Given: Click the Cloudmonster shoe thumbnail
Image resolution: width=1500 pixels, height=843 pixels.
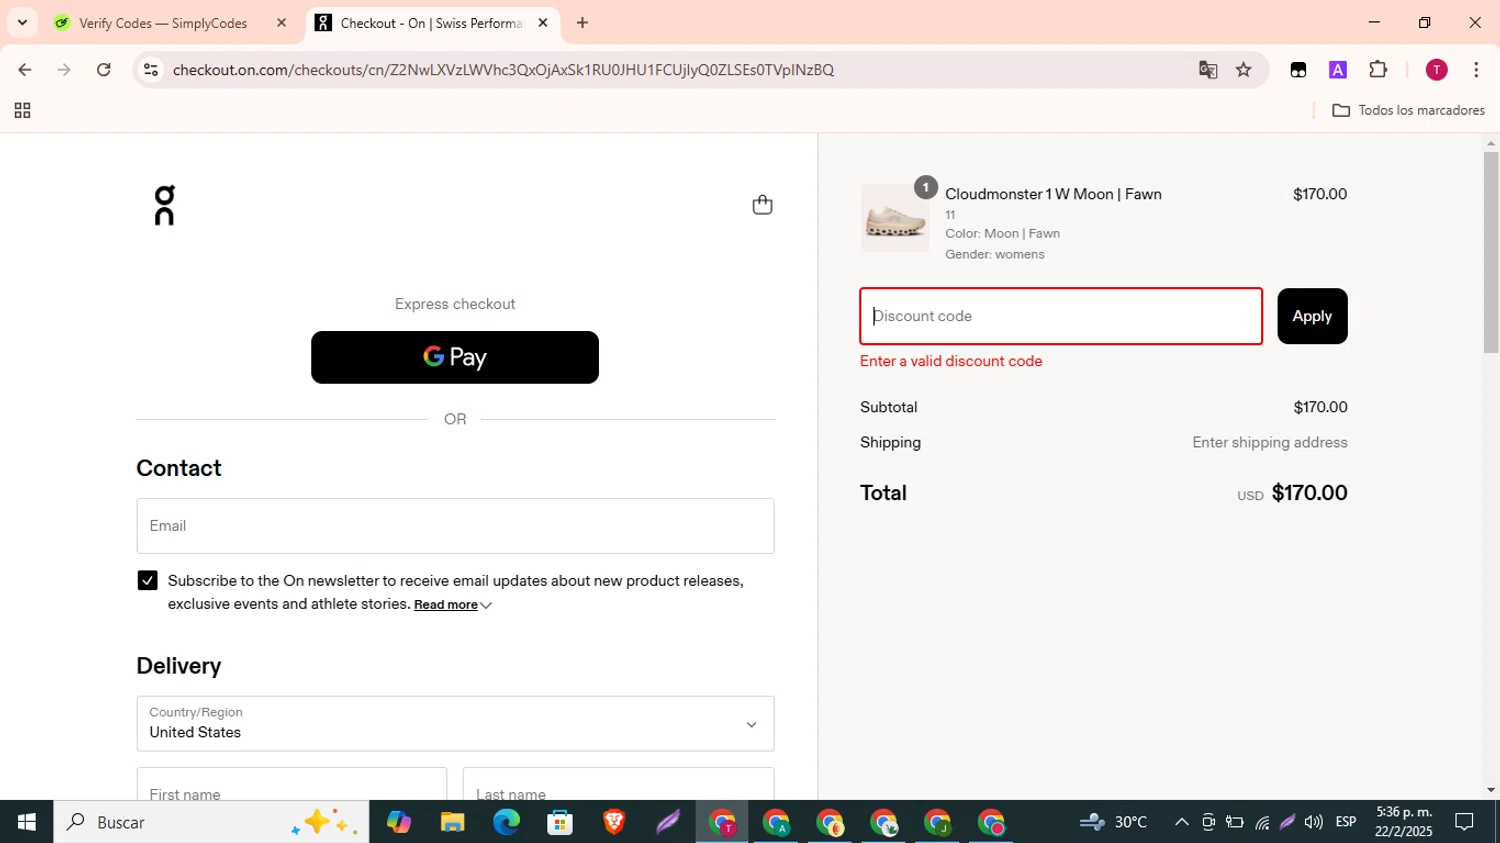Looking at the screenshot, I should (x=895, y=218).
